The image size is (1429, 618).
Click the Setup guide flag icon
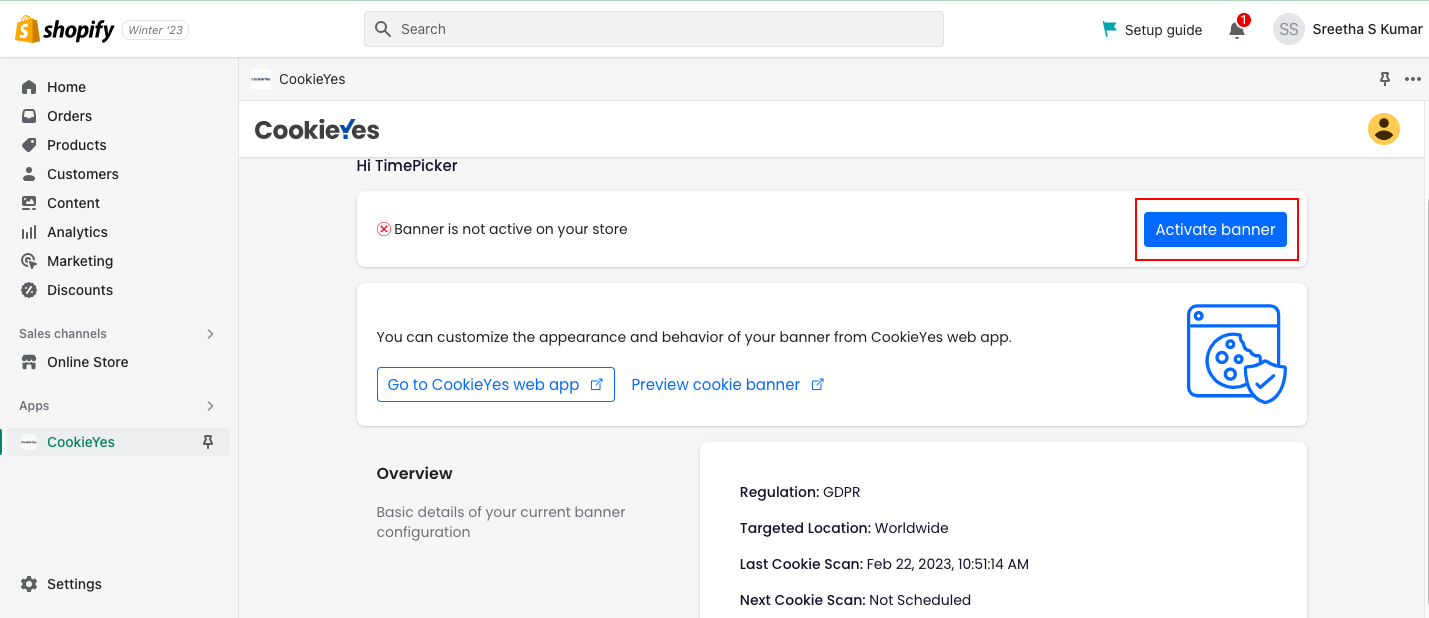(1109, 29)
